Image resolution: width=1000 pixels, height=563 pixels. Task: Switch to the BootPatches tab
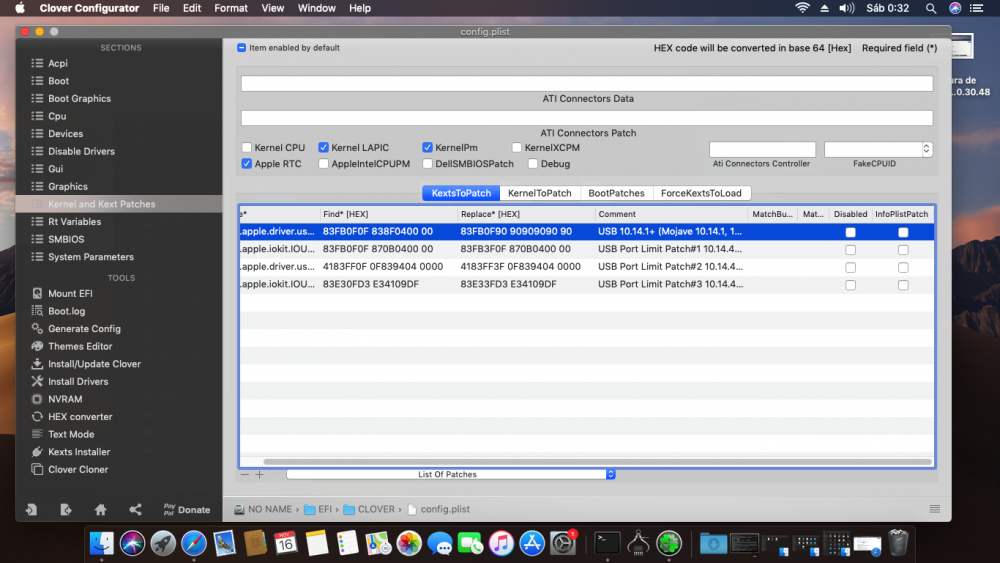point(616,193)
